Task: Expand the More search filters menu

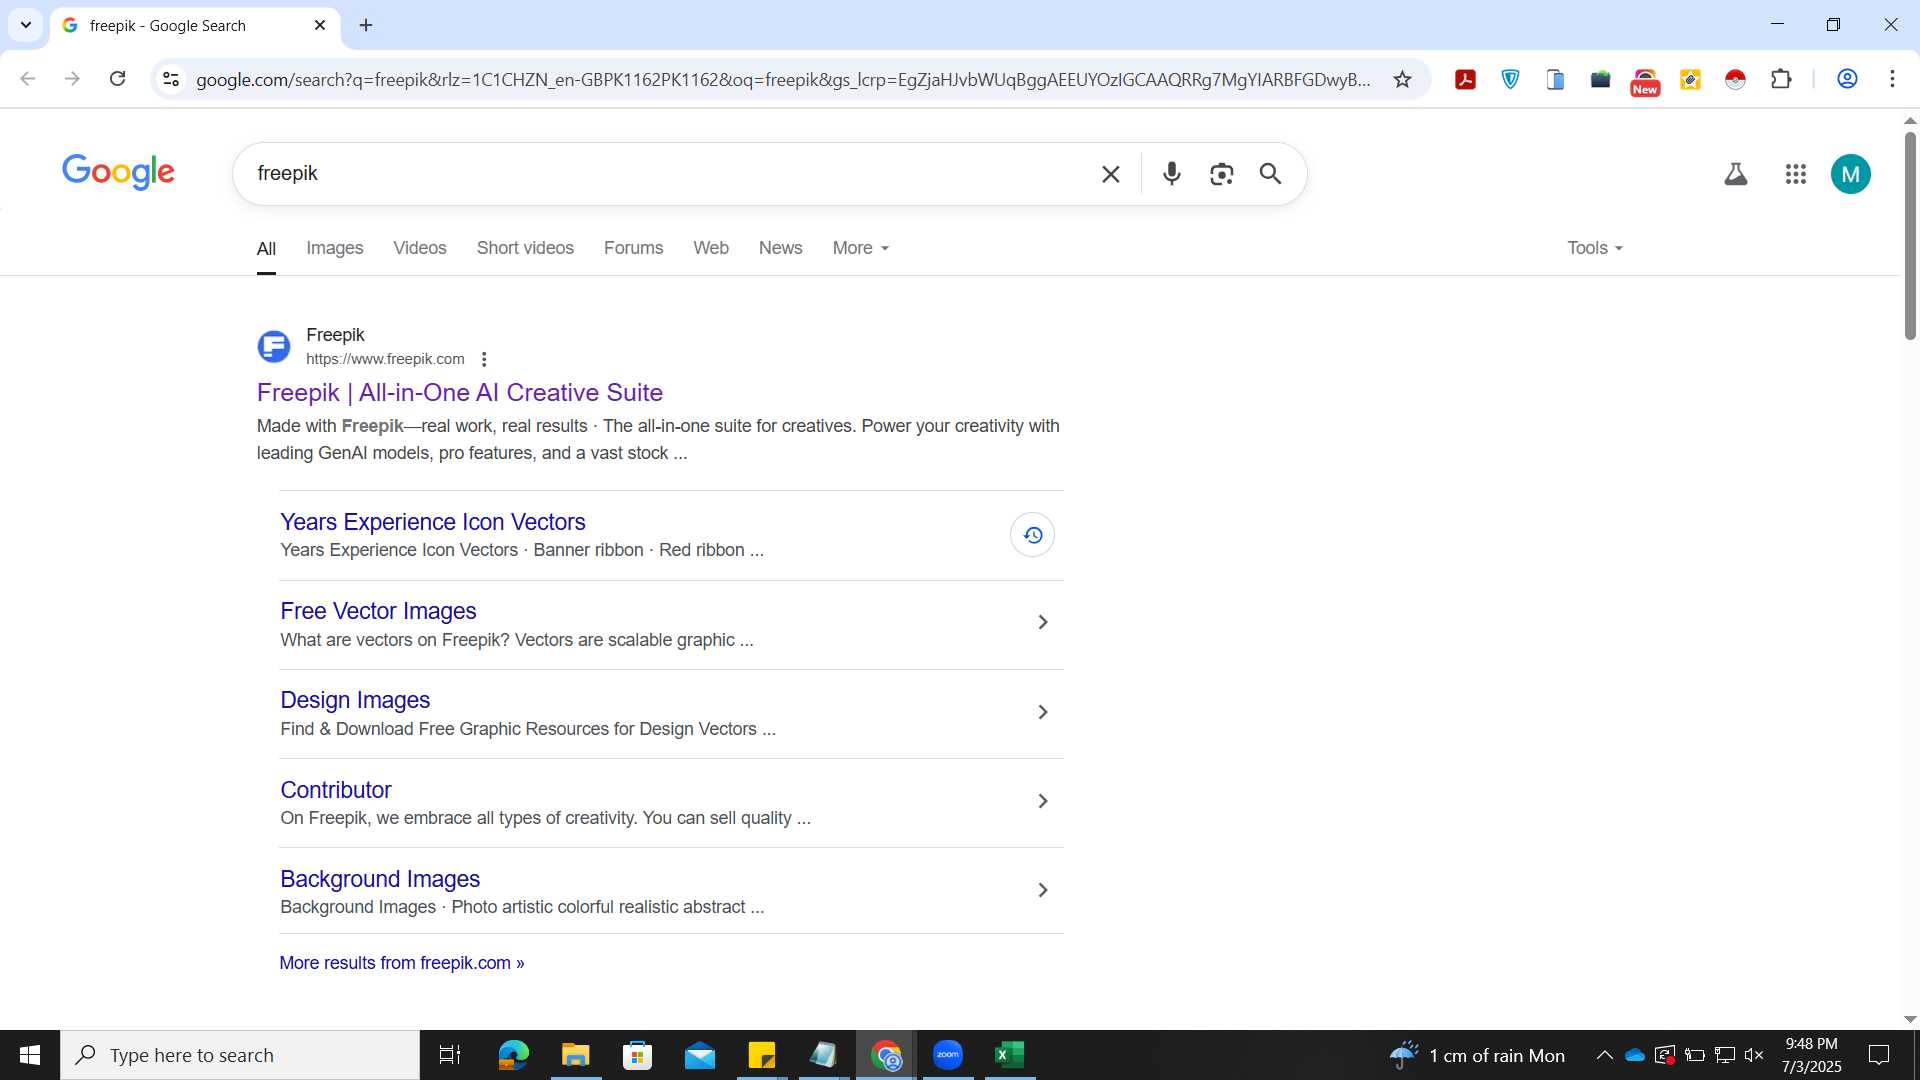Action: pyautogui.click(x=860, y=248)
